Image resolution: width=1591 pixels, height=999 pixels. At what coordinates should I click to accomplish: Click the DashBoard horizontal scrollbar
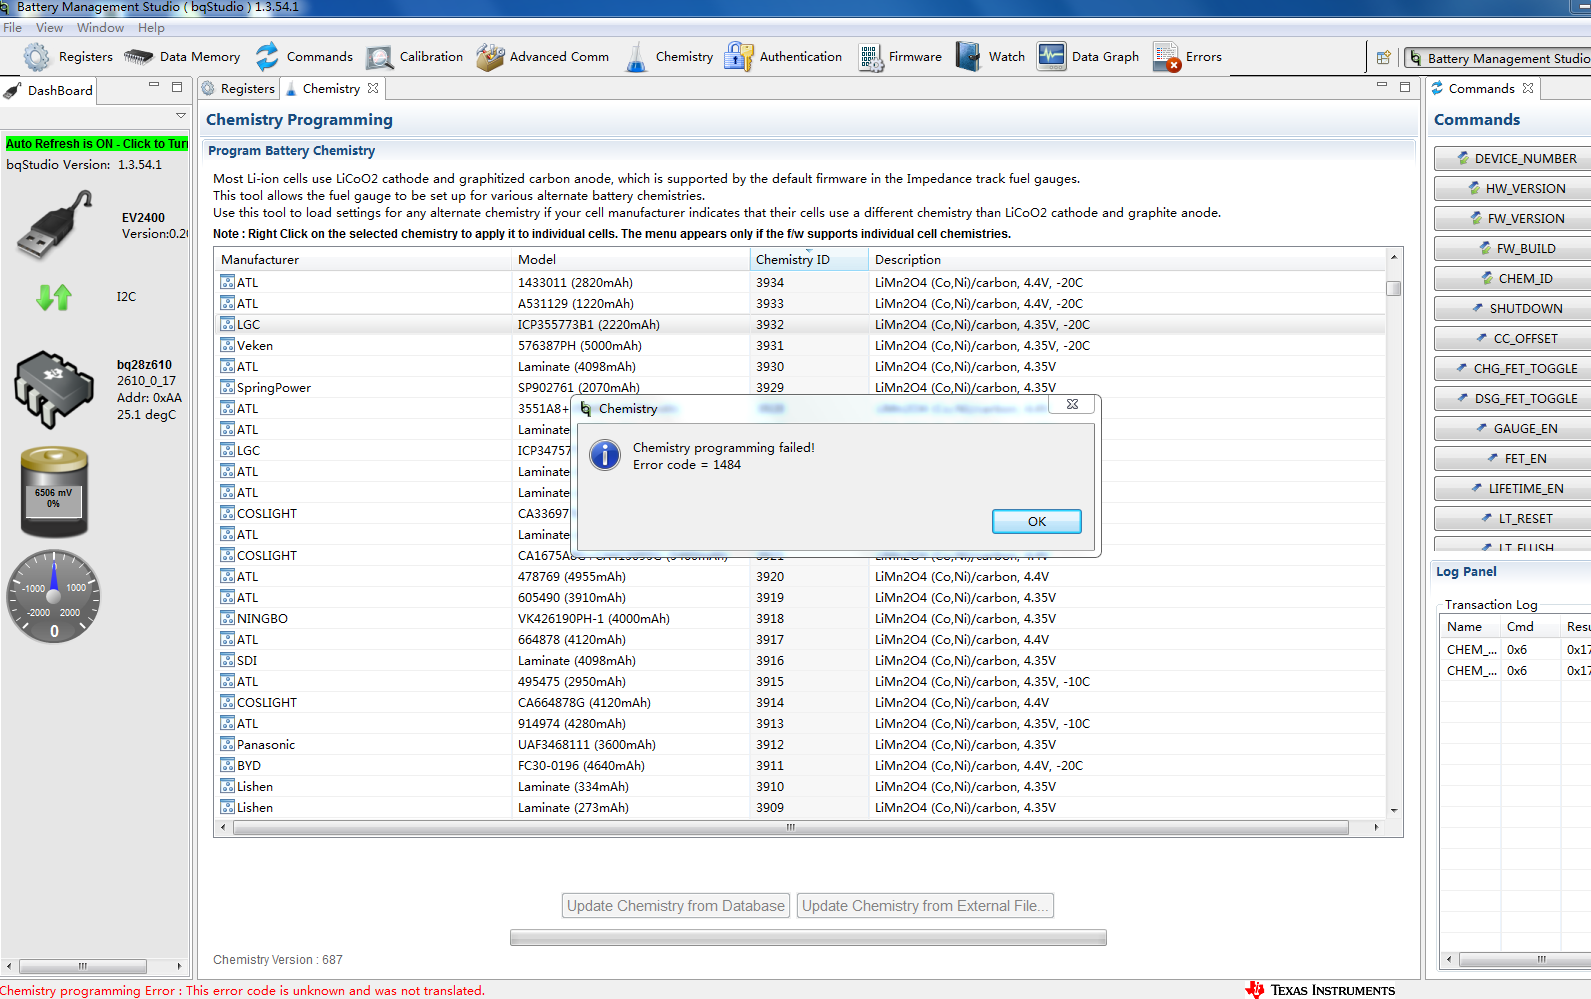tap(83, 966)
